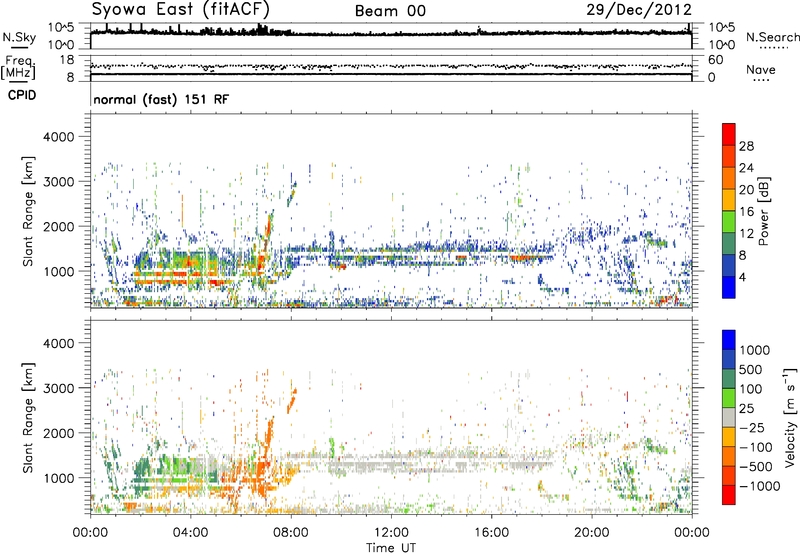Viewport: 800px width, 554px height.
Task: Click the 'Syowa East (fitACF)' title
Action: (x=181, y=9)
